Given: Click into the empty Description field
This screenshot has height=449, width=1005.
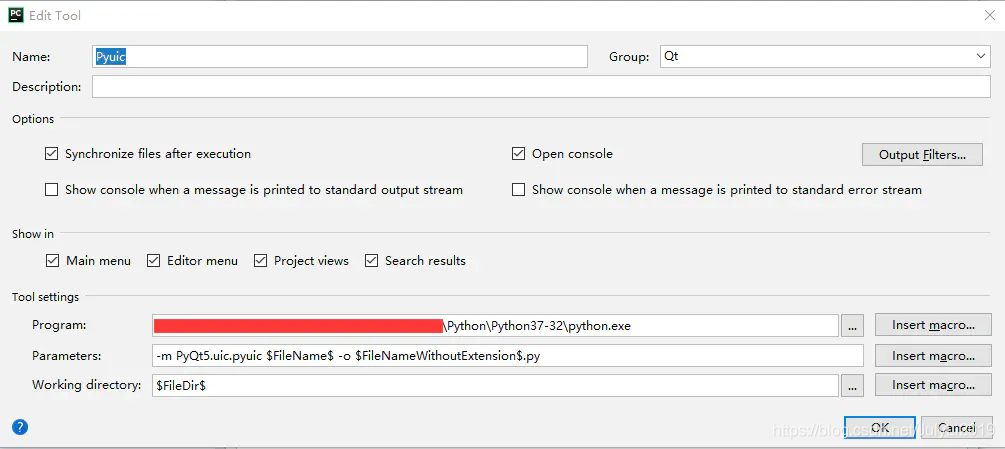Looking at the screenshot, I should (x=542, y=86).
